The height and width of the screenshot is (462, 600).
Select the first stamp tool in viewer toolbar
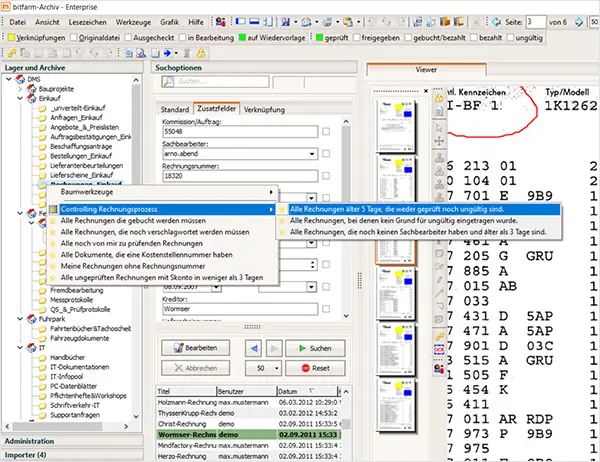point(439,157)
